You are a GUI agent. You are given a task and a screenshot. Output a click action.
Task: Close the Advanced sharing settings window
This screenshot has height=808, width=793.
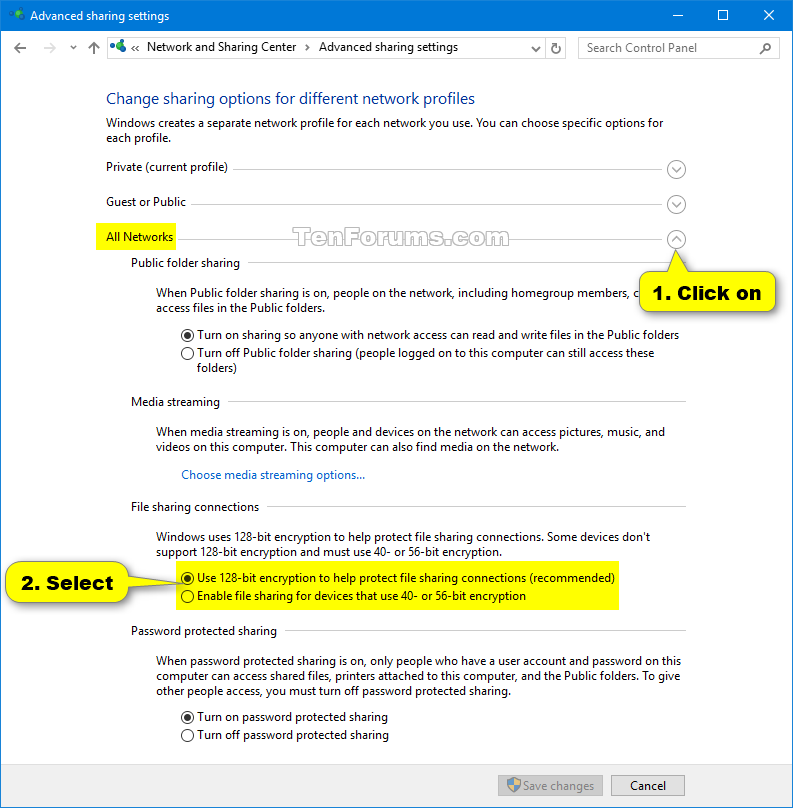[769, 15]
